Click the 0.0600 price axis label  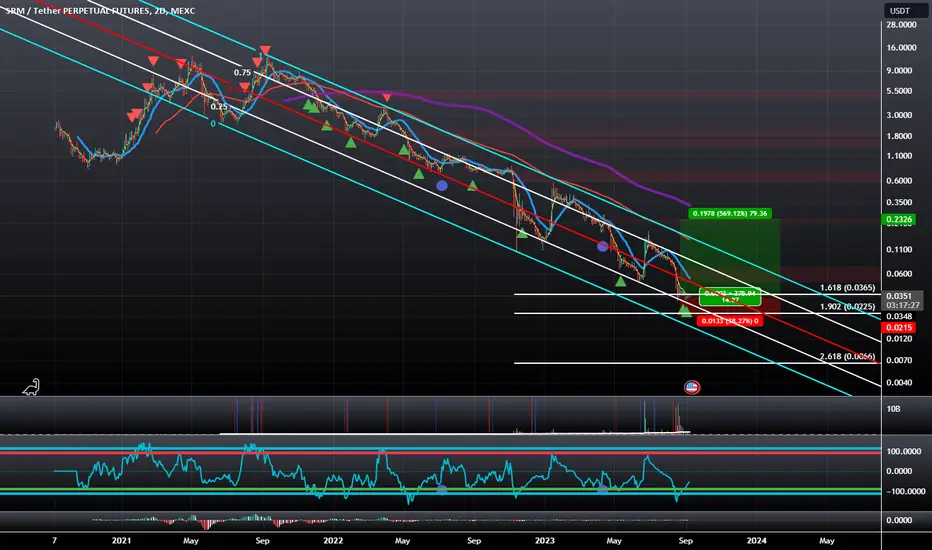(899, 274)
